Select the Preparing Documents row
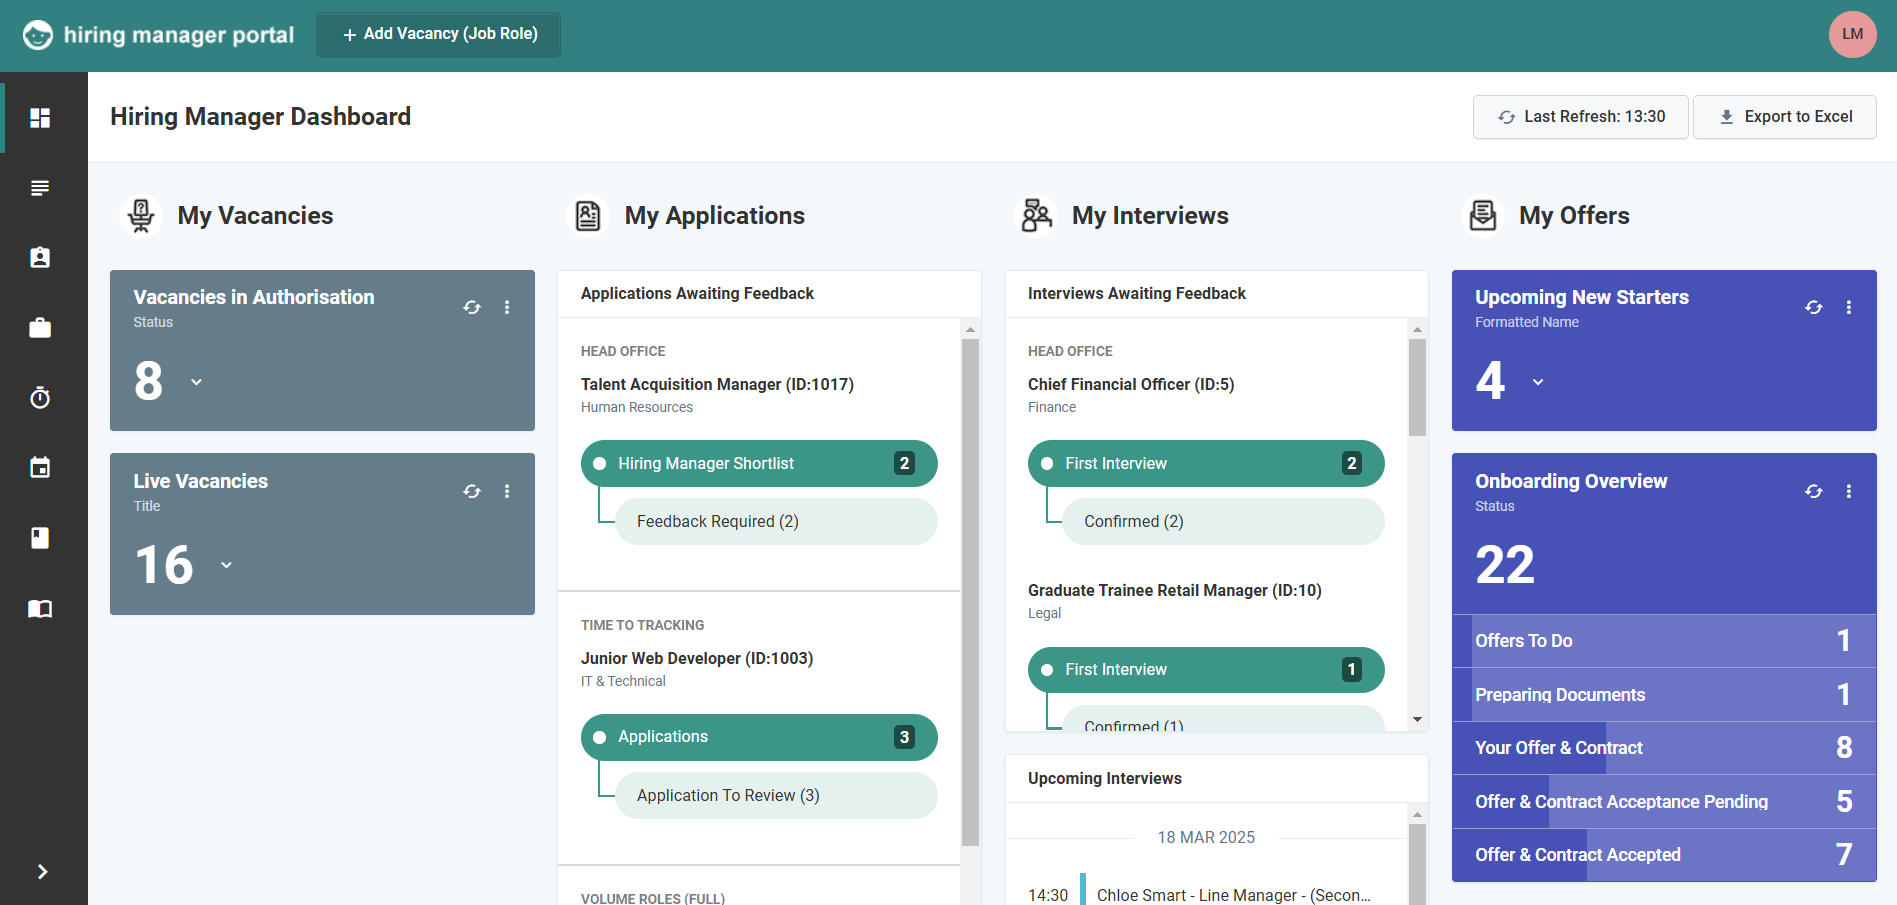Viewport: 1897px width, 905px height. (1664, 695)
